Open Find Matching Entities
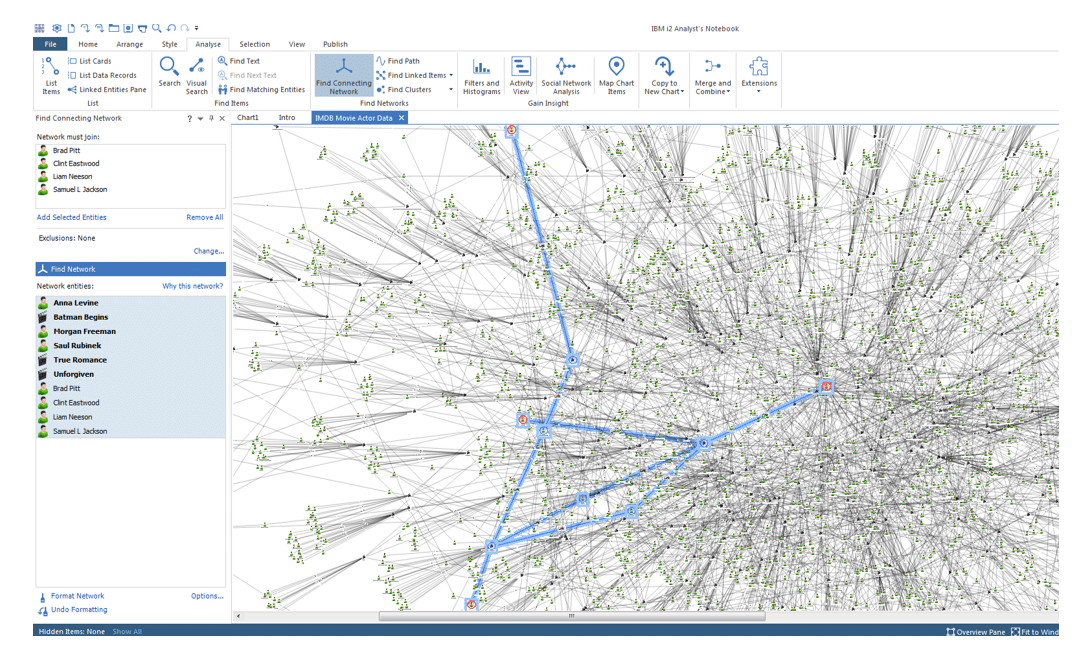1087x655 pixels. pyautogui.click(x=261, y=89)
